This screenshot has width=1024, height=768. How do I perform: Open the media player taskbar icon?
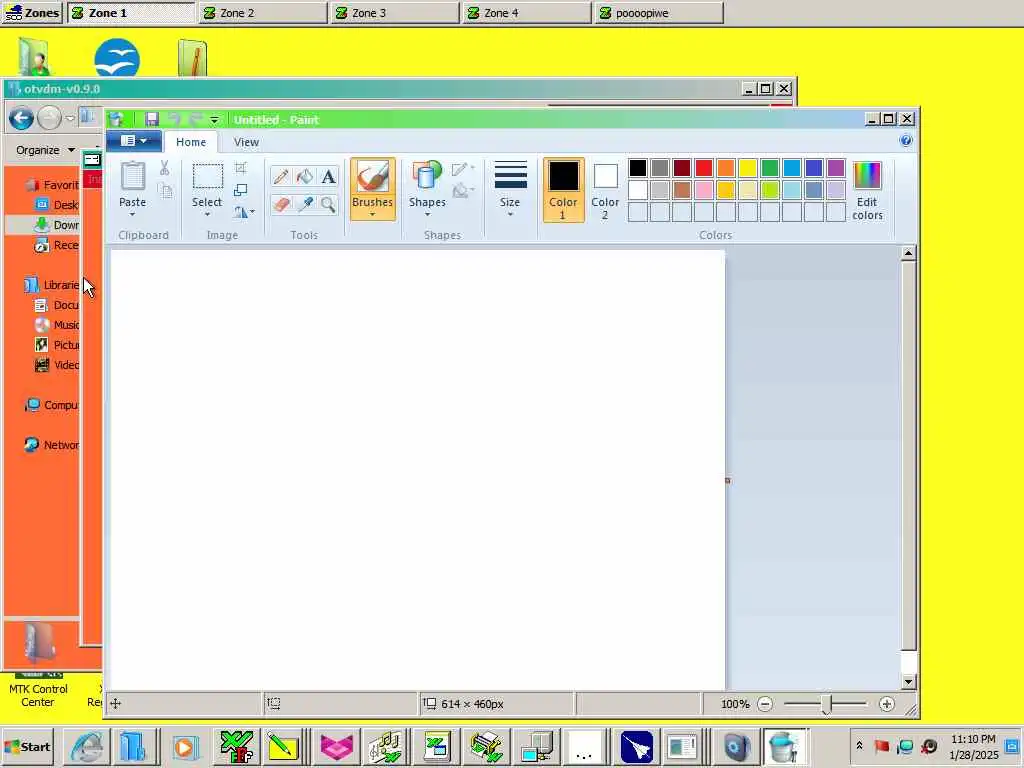(x=184, y=747)
